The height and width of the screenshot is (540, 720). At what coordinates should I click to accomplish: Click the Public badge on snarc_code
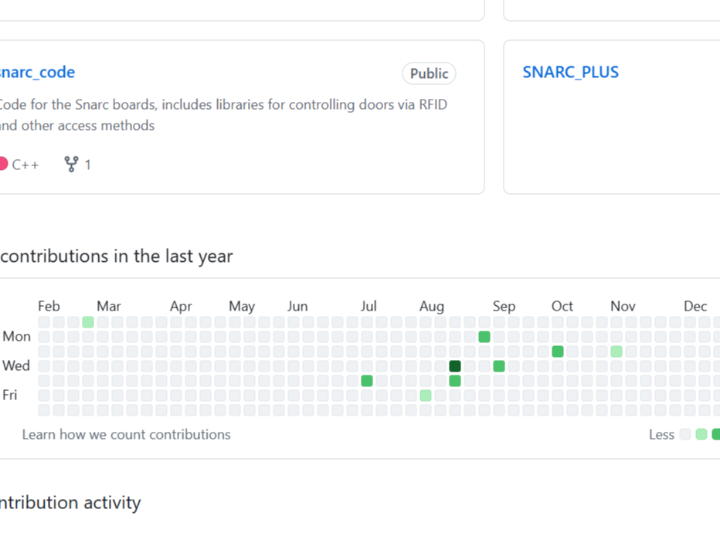(x=429, y=73)
